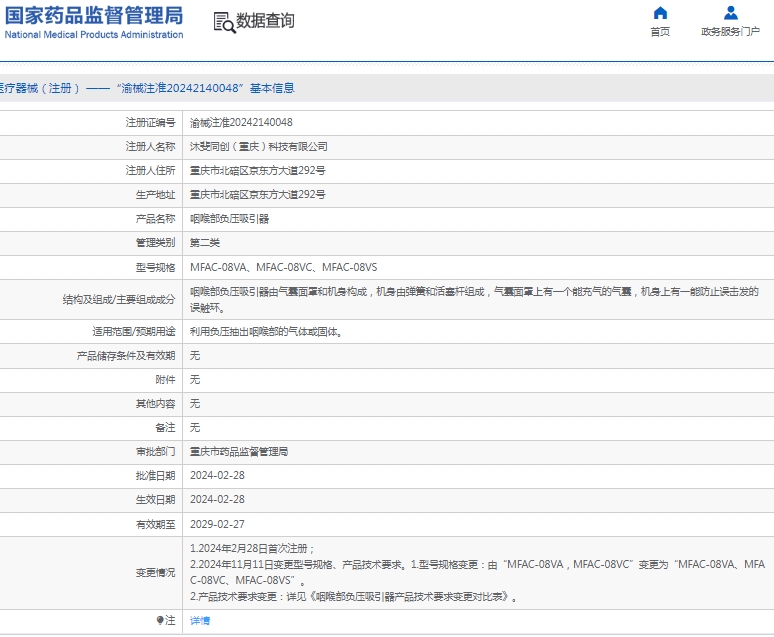
Task: Open the 详情 link
Action: pos(200,621)
